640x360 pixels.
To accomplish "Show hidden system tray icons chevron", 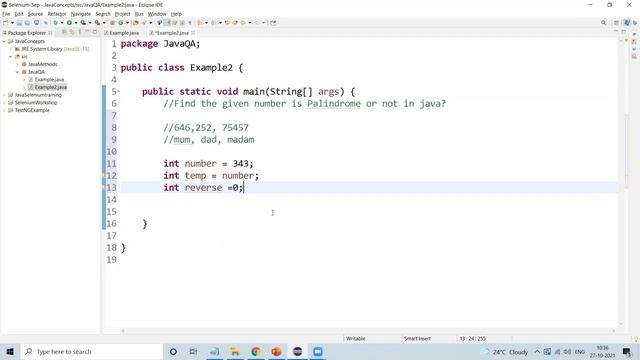I will 537,351.
